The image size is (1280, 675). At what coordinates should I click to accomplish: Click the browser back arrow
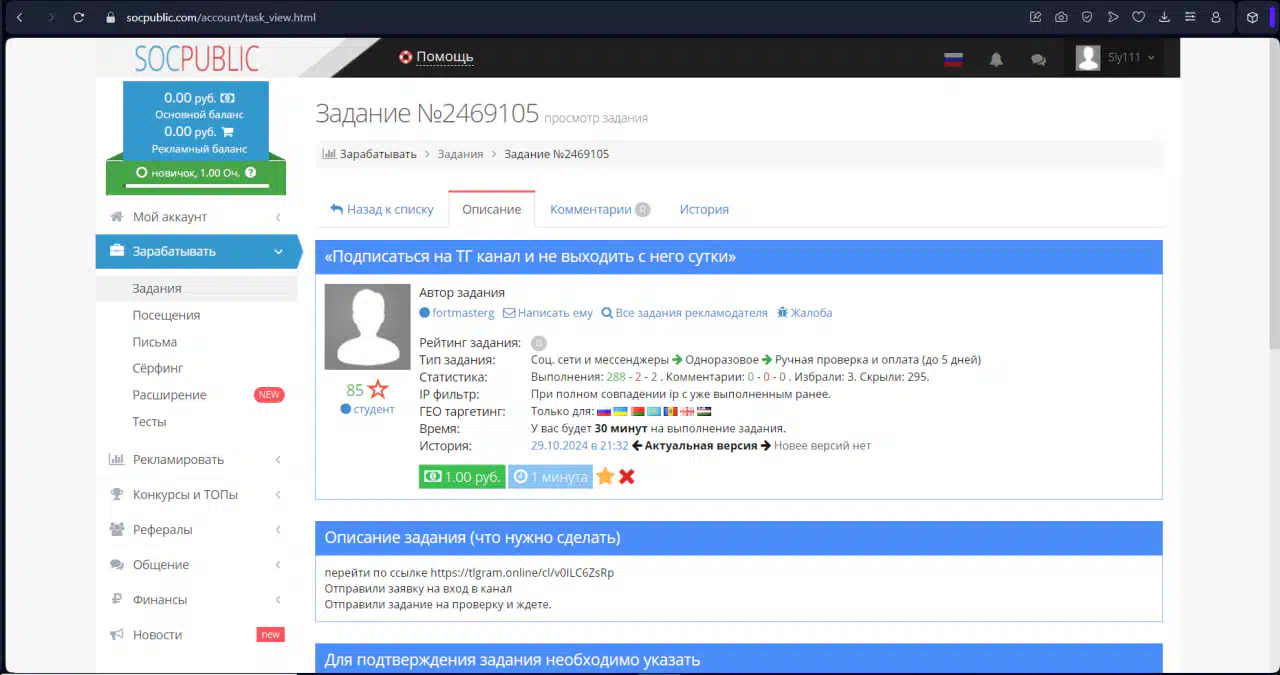(19, 17)
